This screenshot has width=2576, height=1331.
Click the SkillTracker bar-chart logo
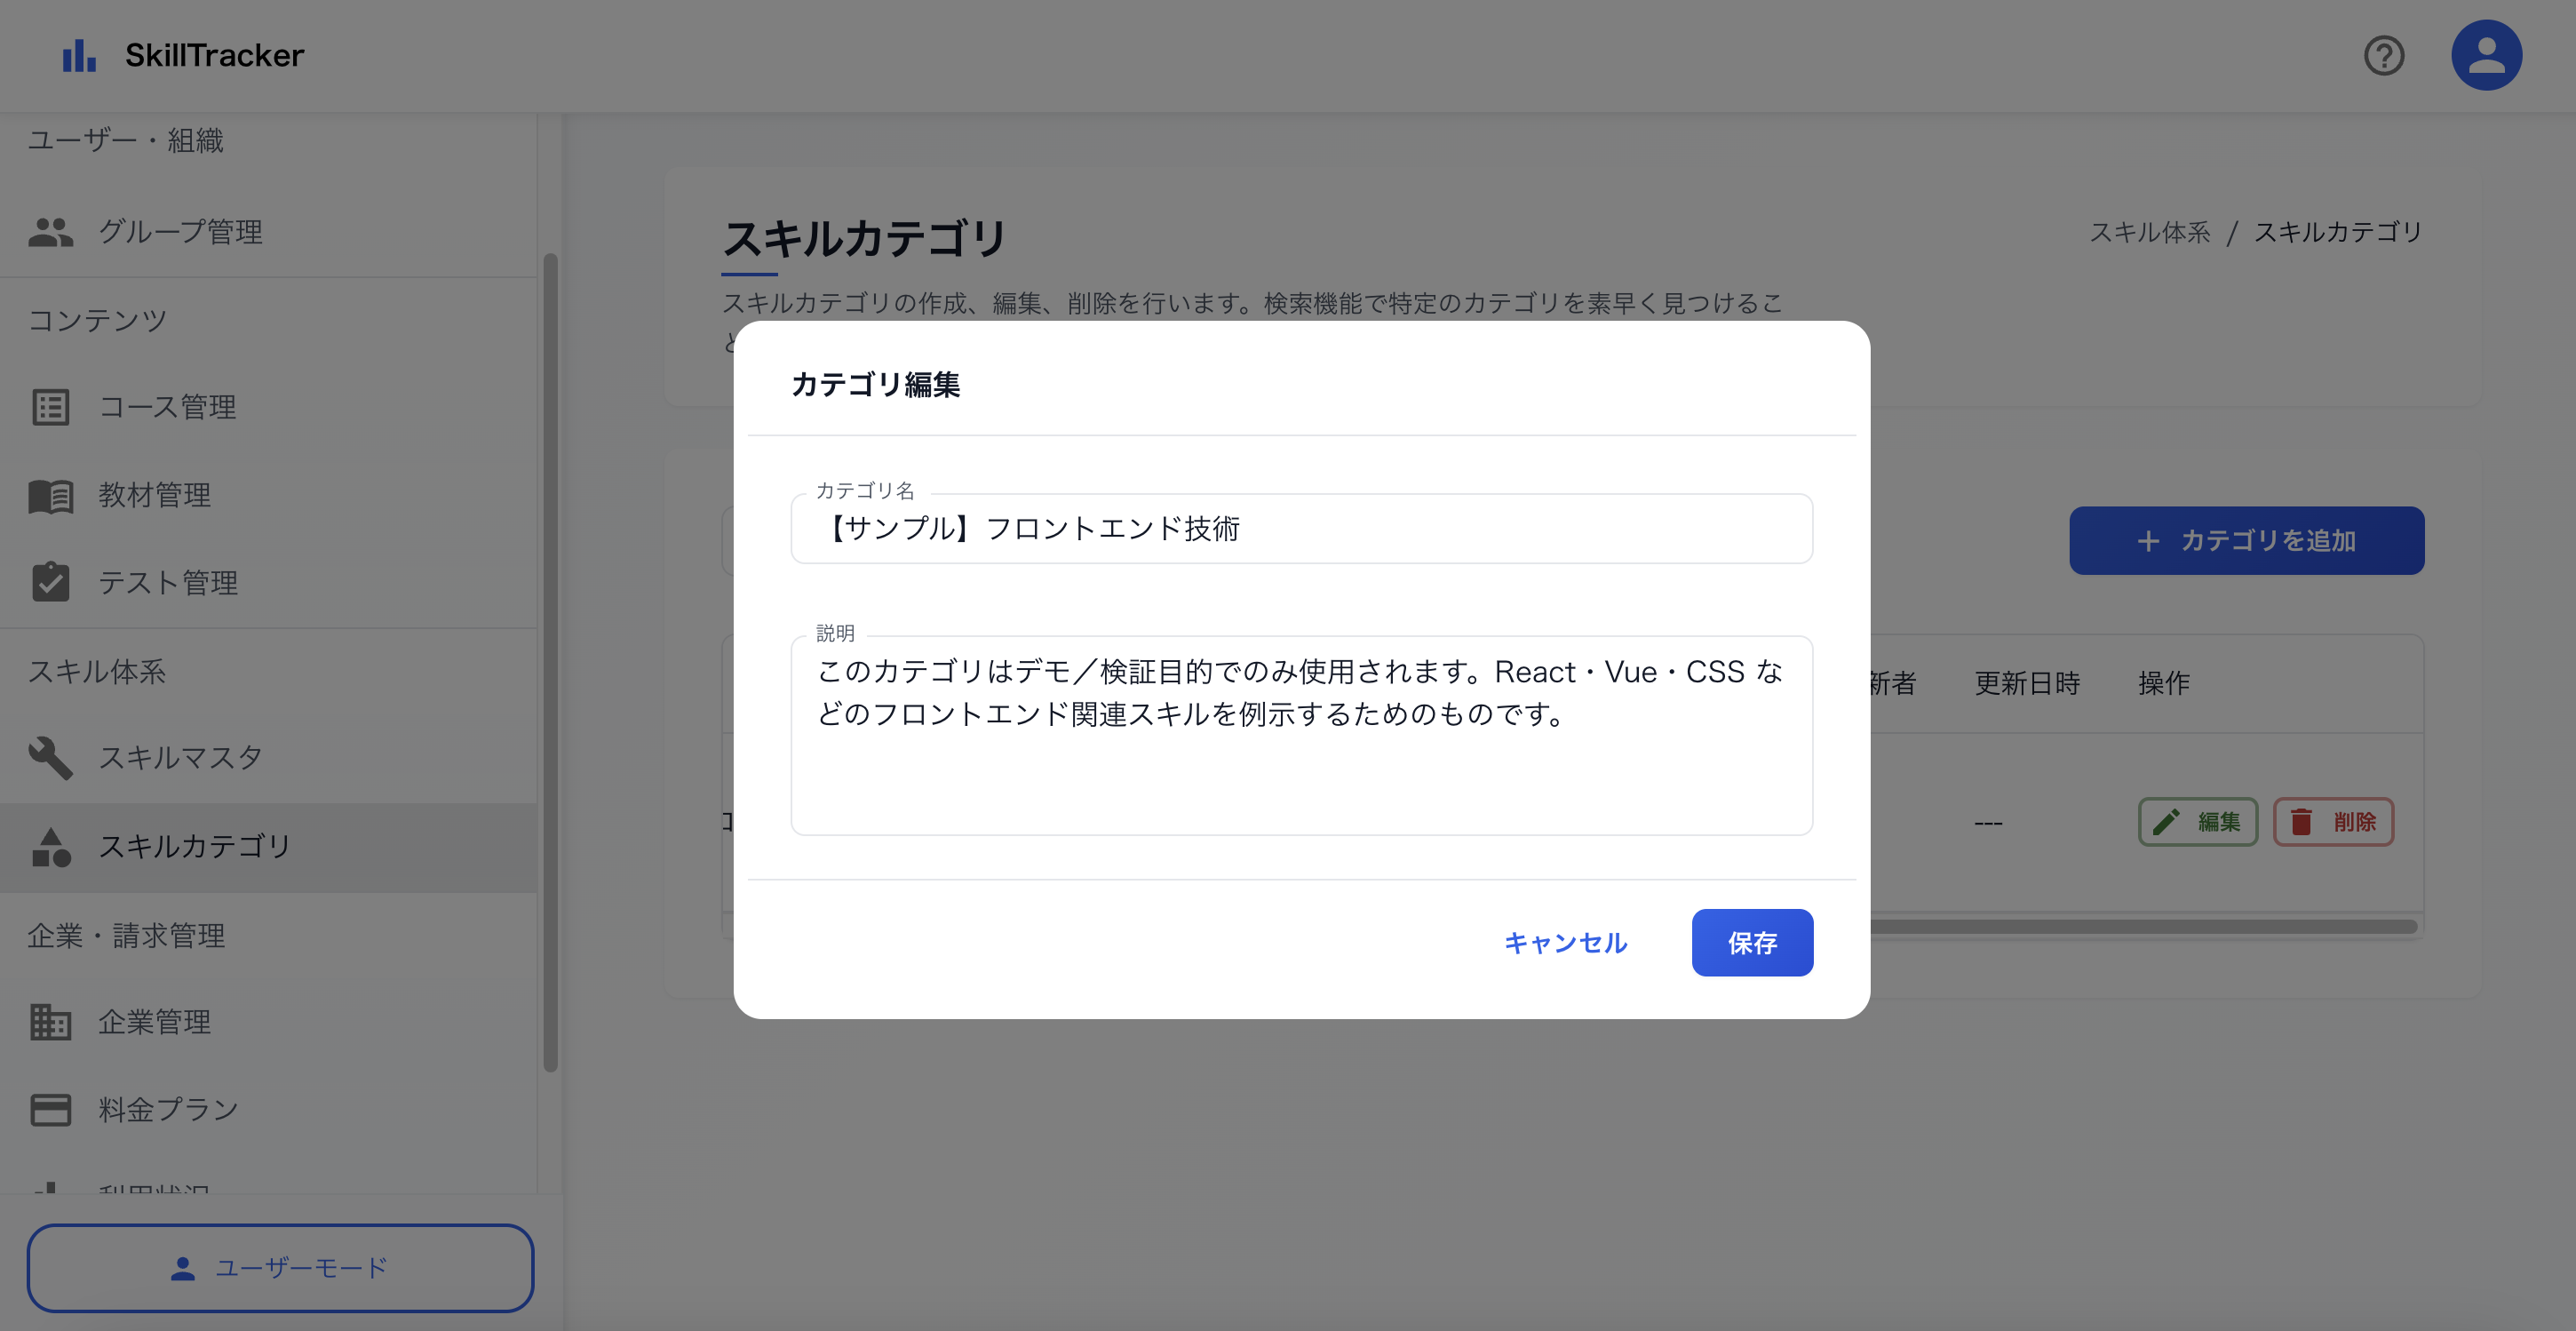(80, 55)
